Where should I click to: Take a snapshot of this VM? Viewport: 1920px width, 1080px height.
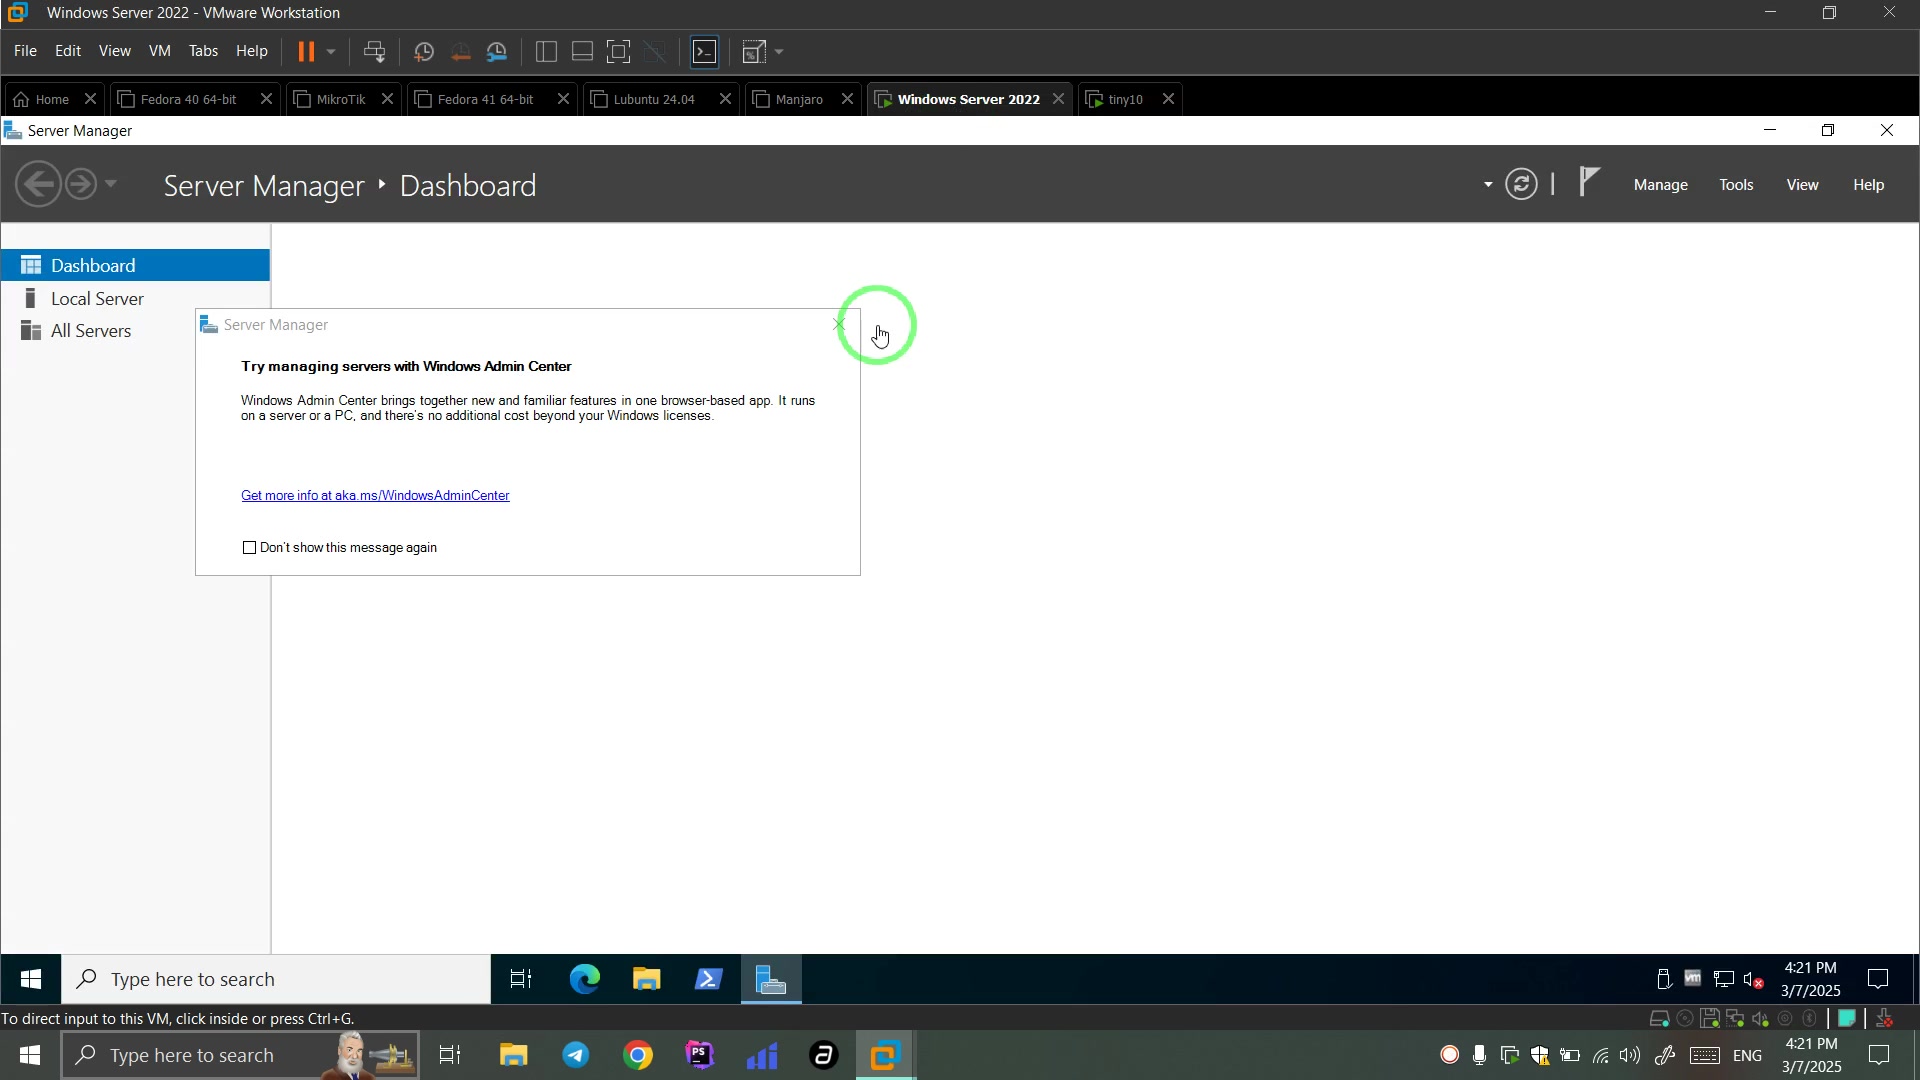coord(423,52)
